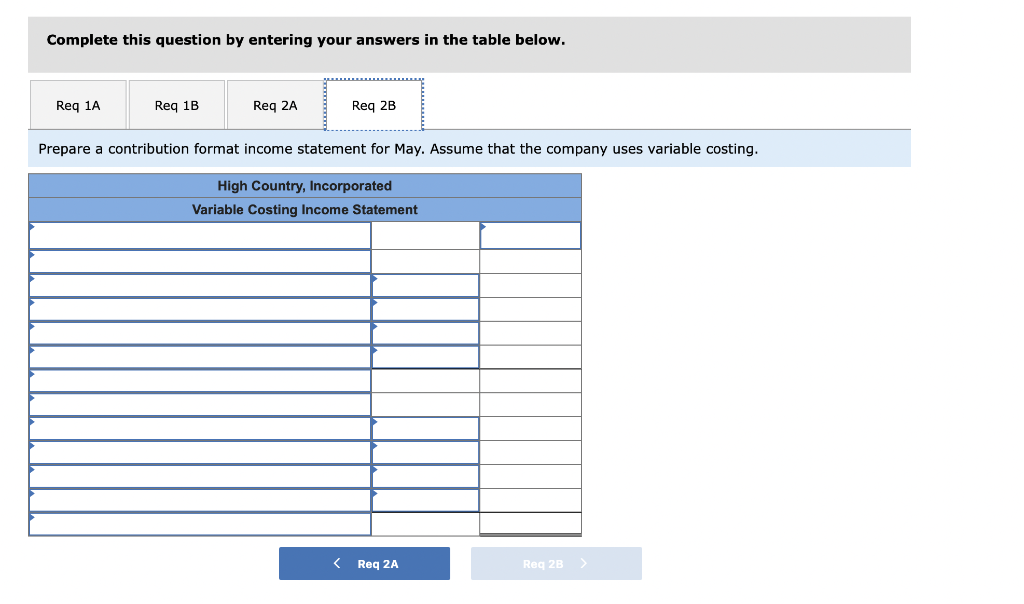Click the Variable Costing Income Statement header
The image size is (1024, 604).
(x=305, y=210)
